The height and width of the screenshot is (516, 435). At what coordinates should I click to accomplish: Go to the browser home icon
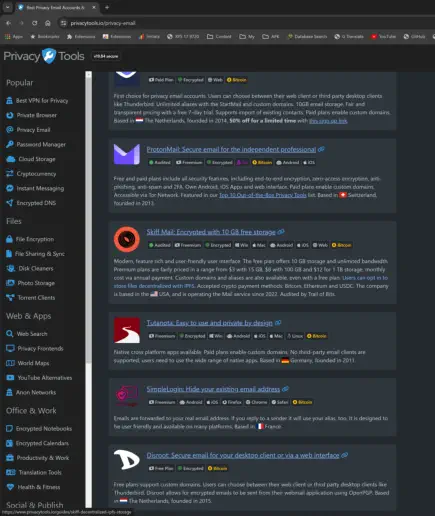tap(48, 23)
